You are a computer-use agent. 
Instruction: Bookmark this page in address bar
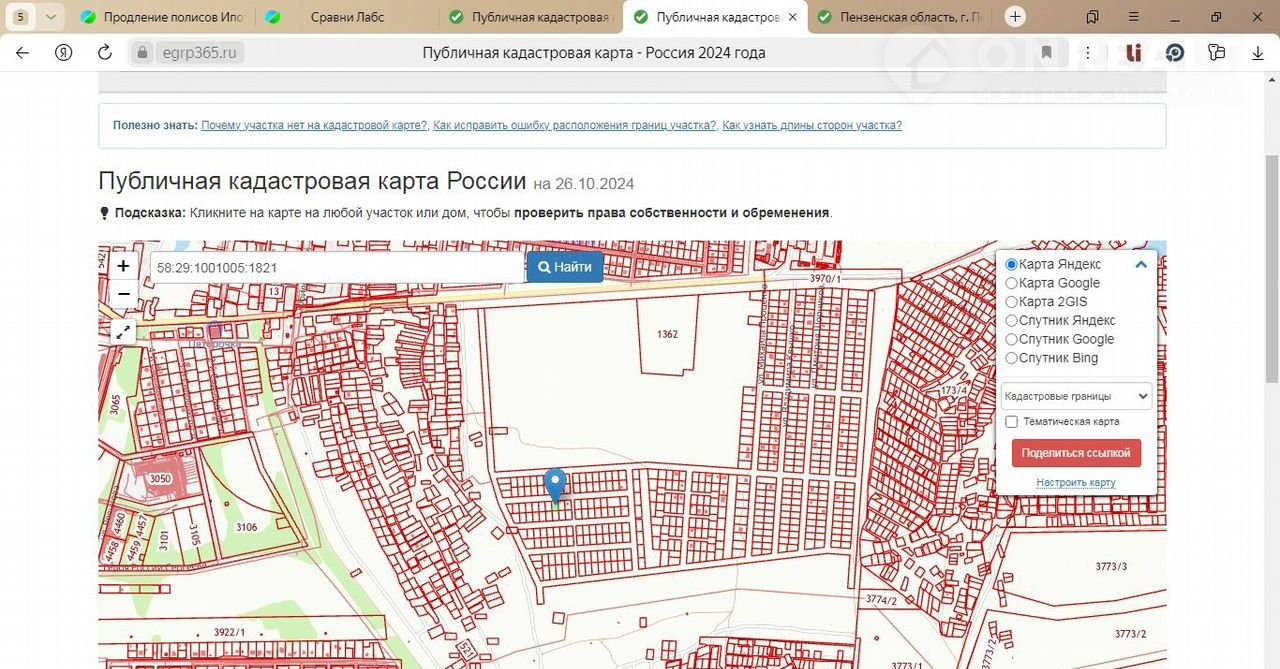click(1046, 53)
